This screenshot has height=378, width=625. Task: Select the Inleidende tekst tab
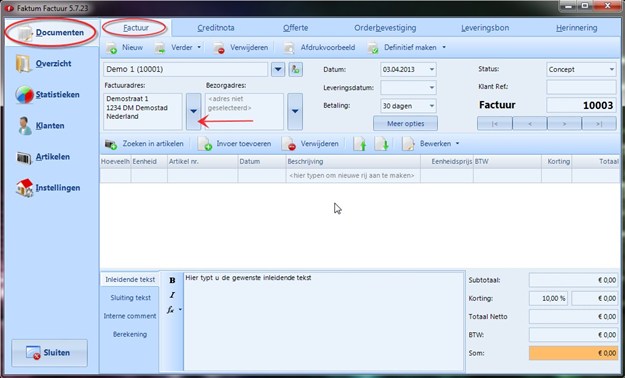pyautogui.click(x=130, y=280)
